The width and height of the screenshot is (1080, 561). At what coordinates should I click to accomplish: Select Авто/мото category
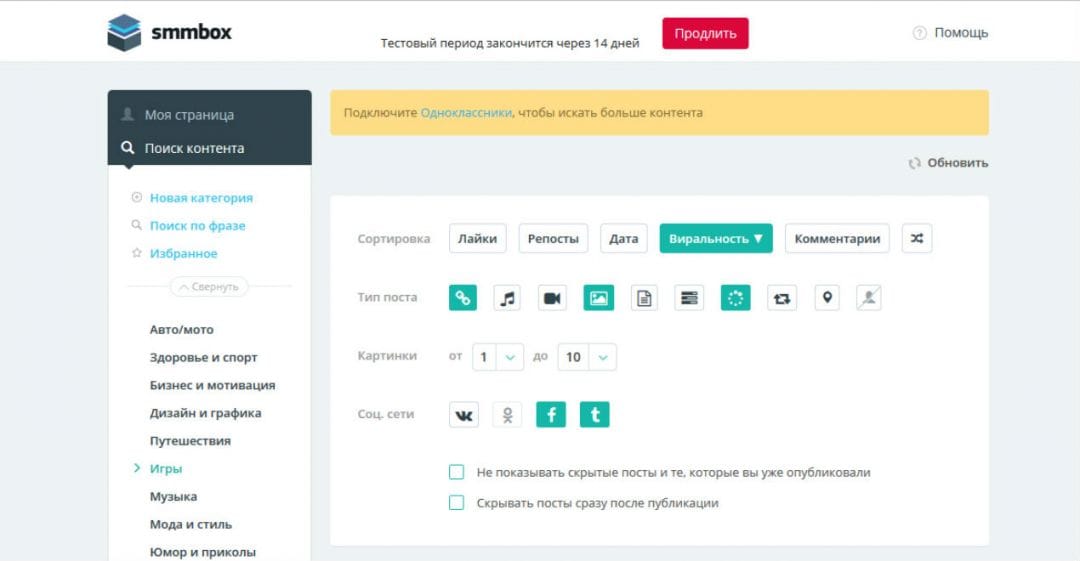(x=182, y=329)
